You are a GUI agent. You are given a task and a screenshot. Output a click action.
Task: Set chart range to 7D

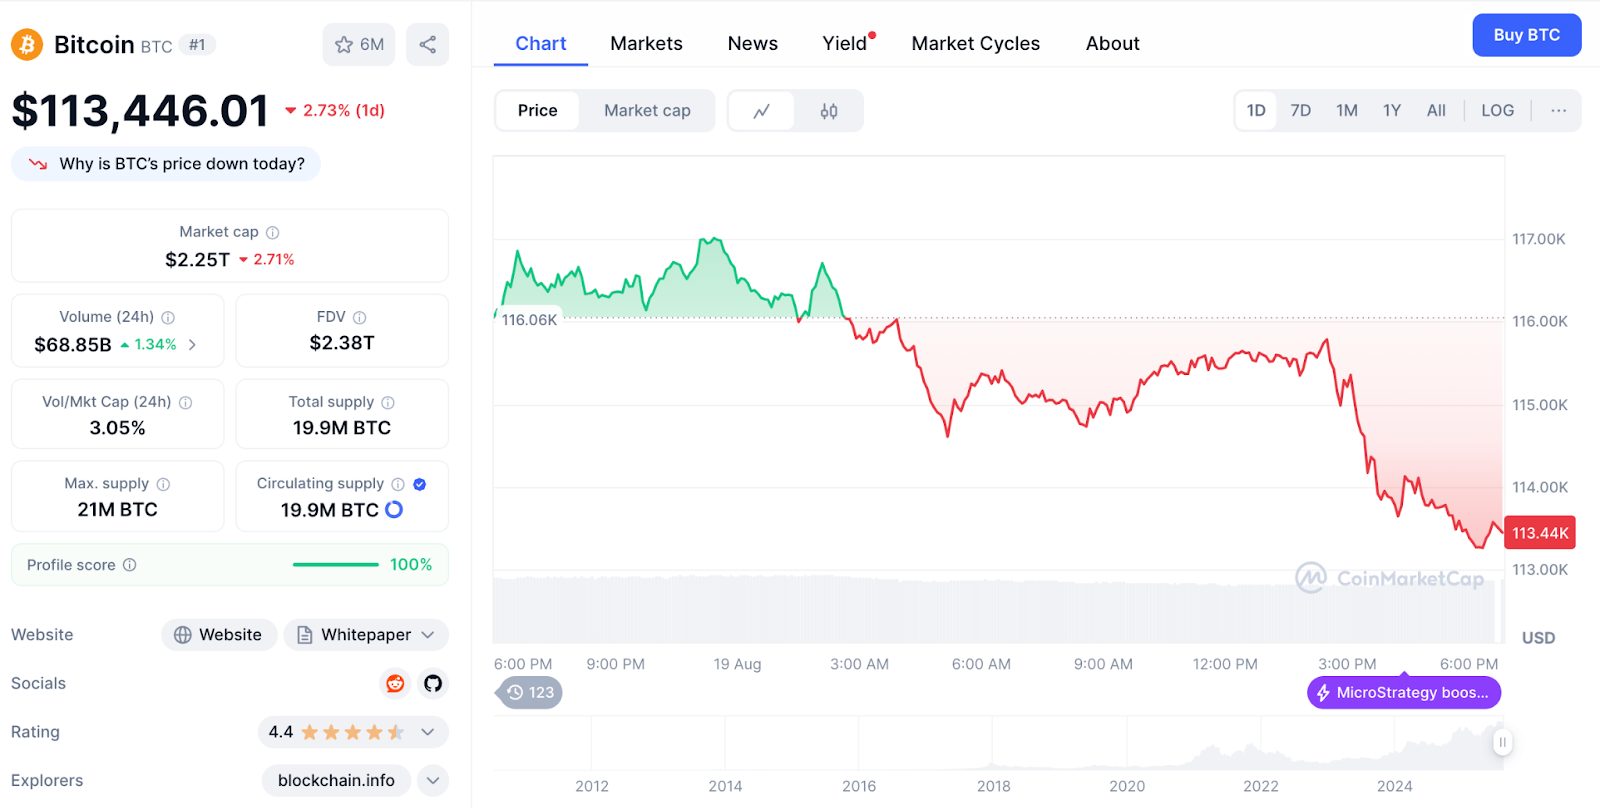(1300, 111)
